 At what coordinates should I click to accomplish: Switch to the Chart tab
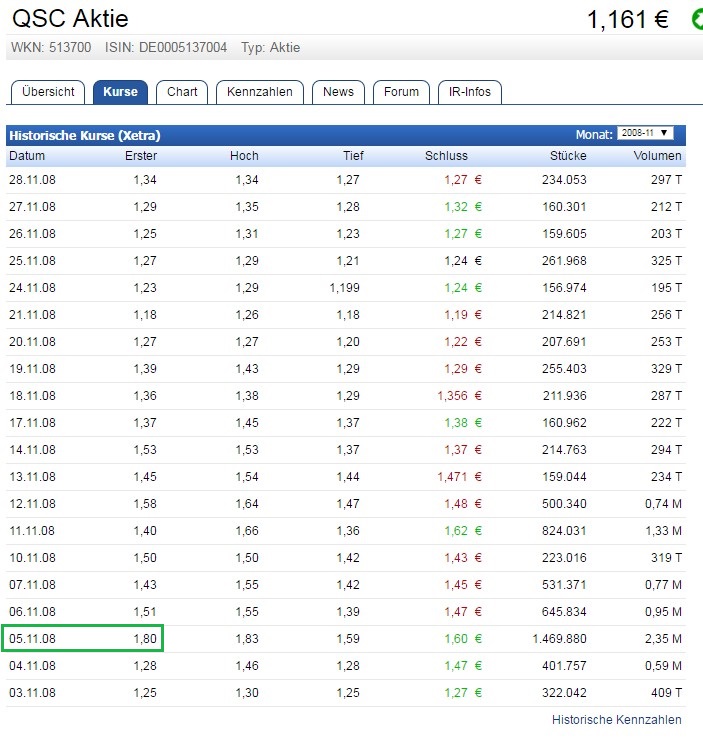(182, 92)
